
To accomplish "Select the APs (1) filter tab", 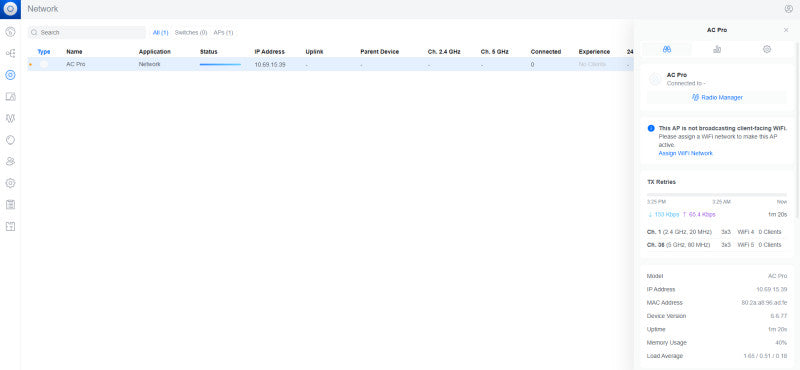I will [223, 33].
